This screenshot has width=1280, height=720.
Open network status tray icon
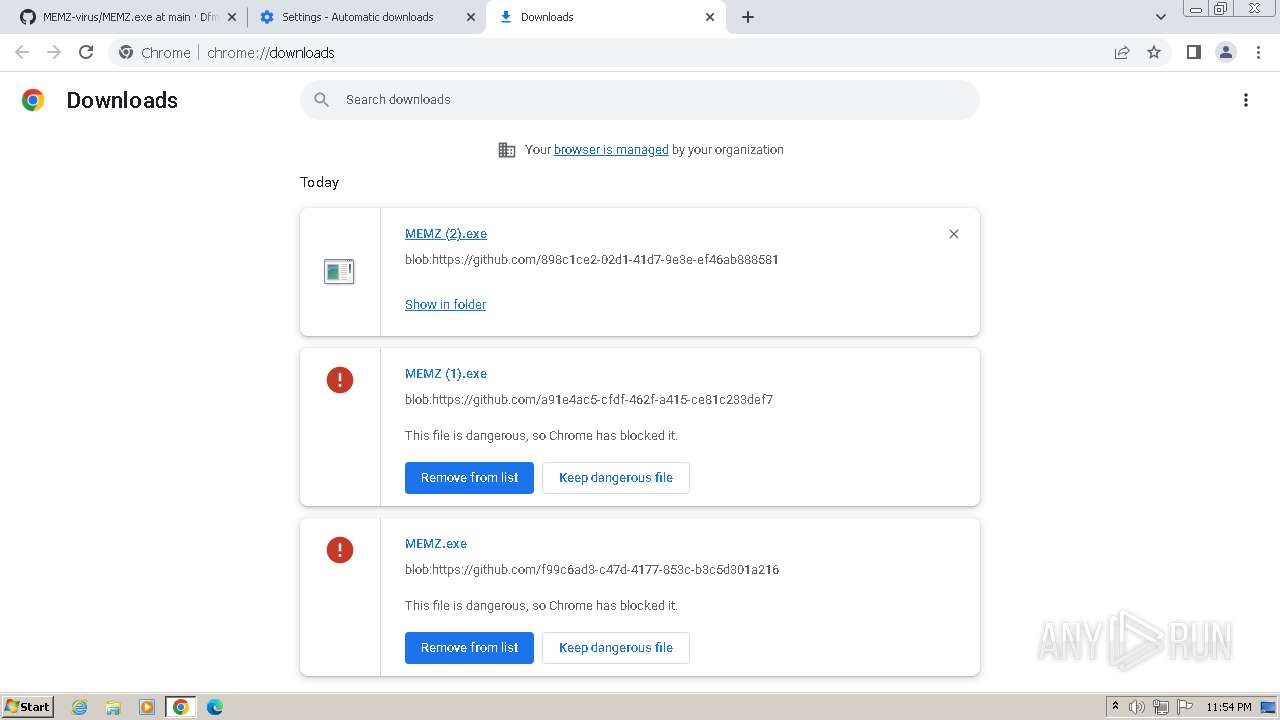[x=1160, y=707]
